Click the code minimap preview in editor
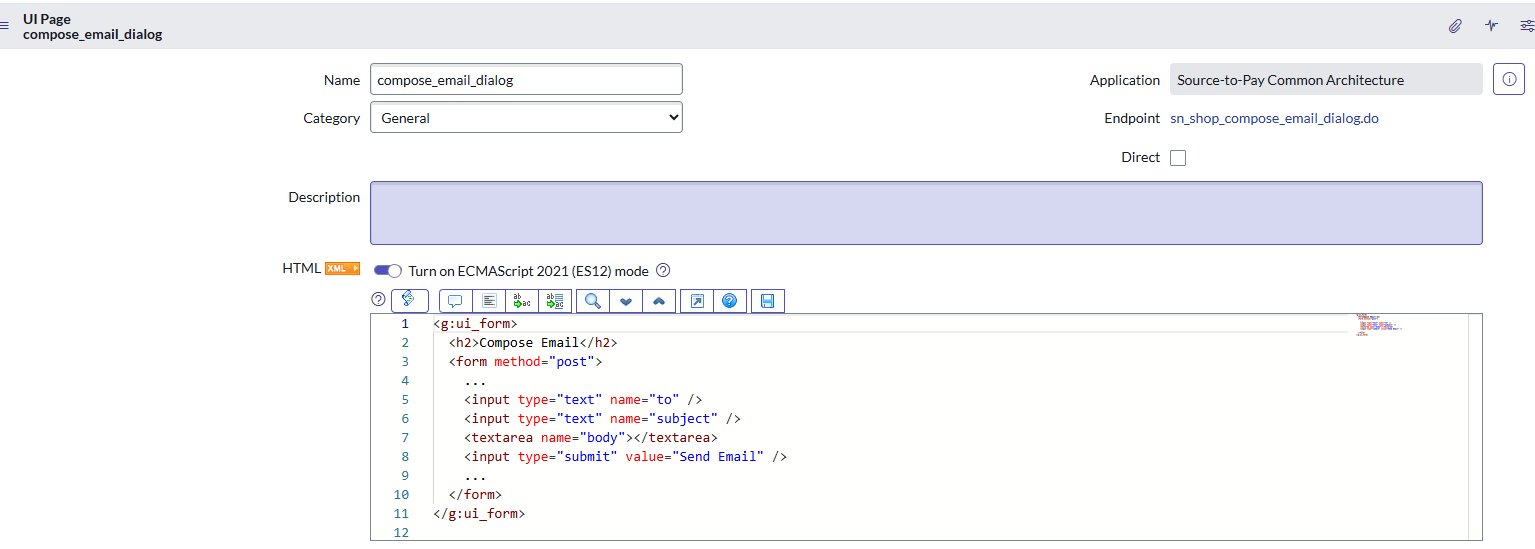 [1380, 326]
